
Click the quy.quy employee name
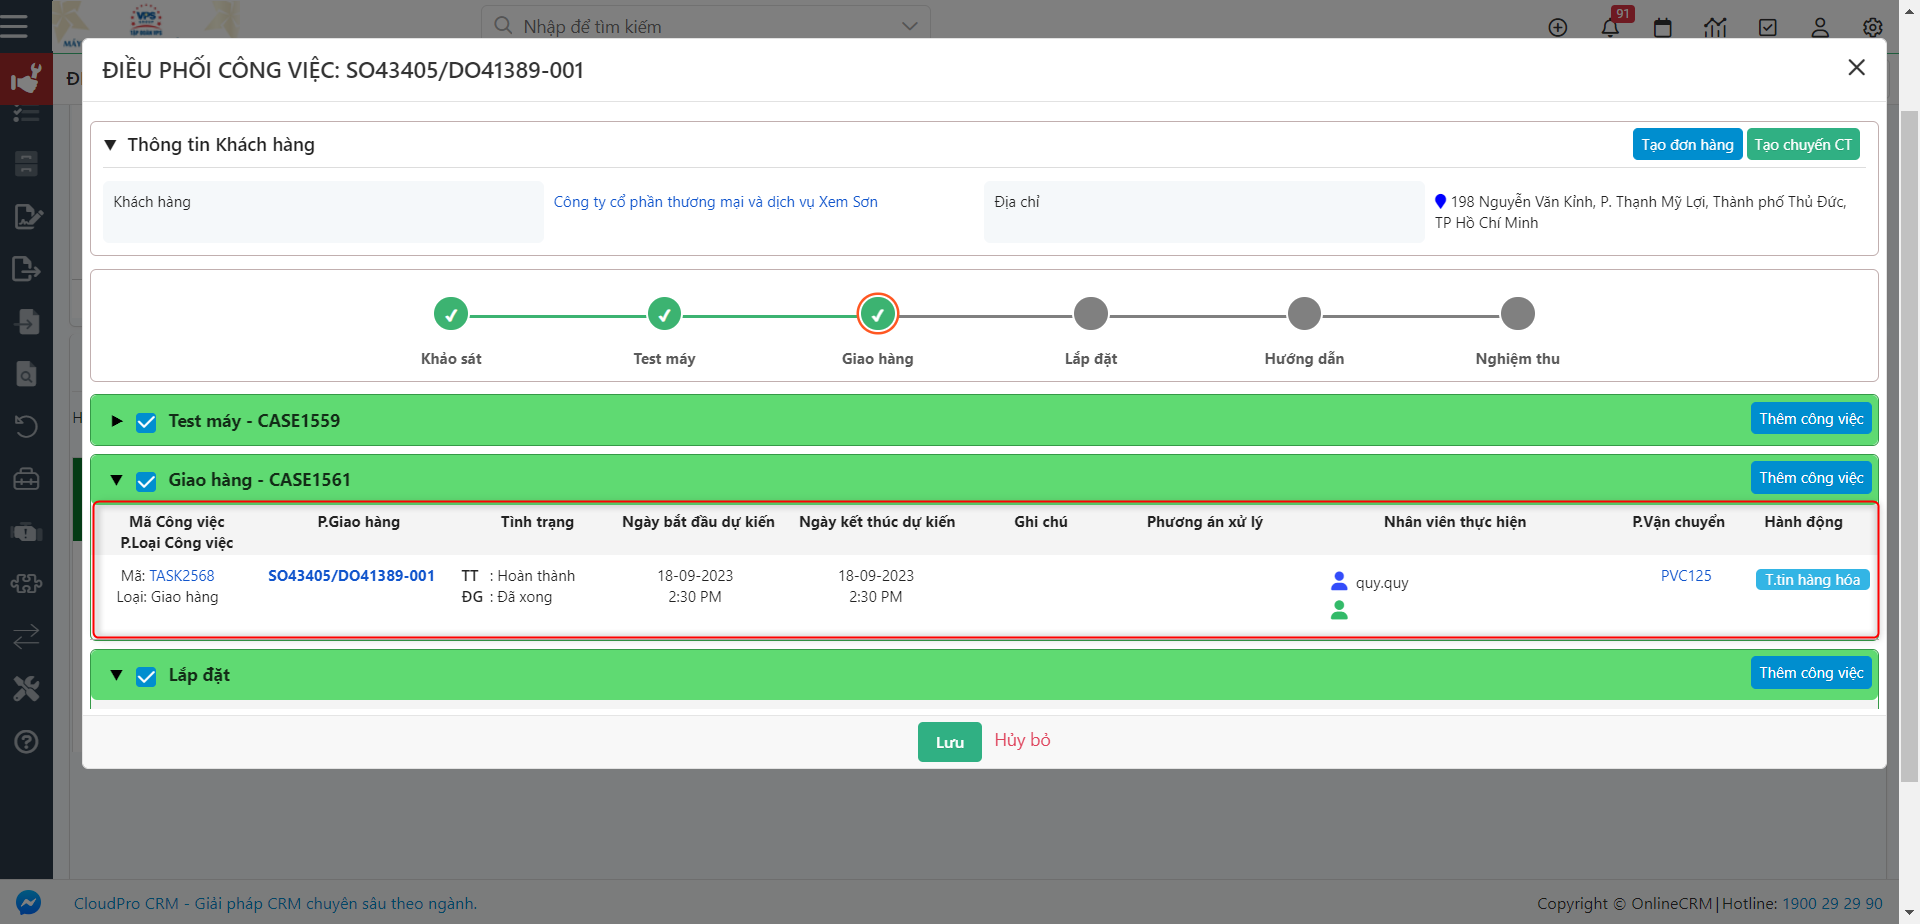pyautogui.click(x=1382, y=583)
